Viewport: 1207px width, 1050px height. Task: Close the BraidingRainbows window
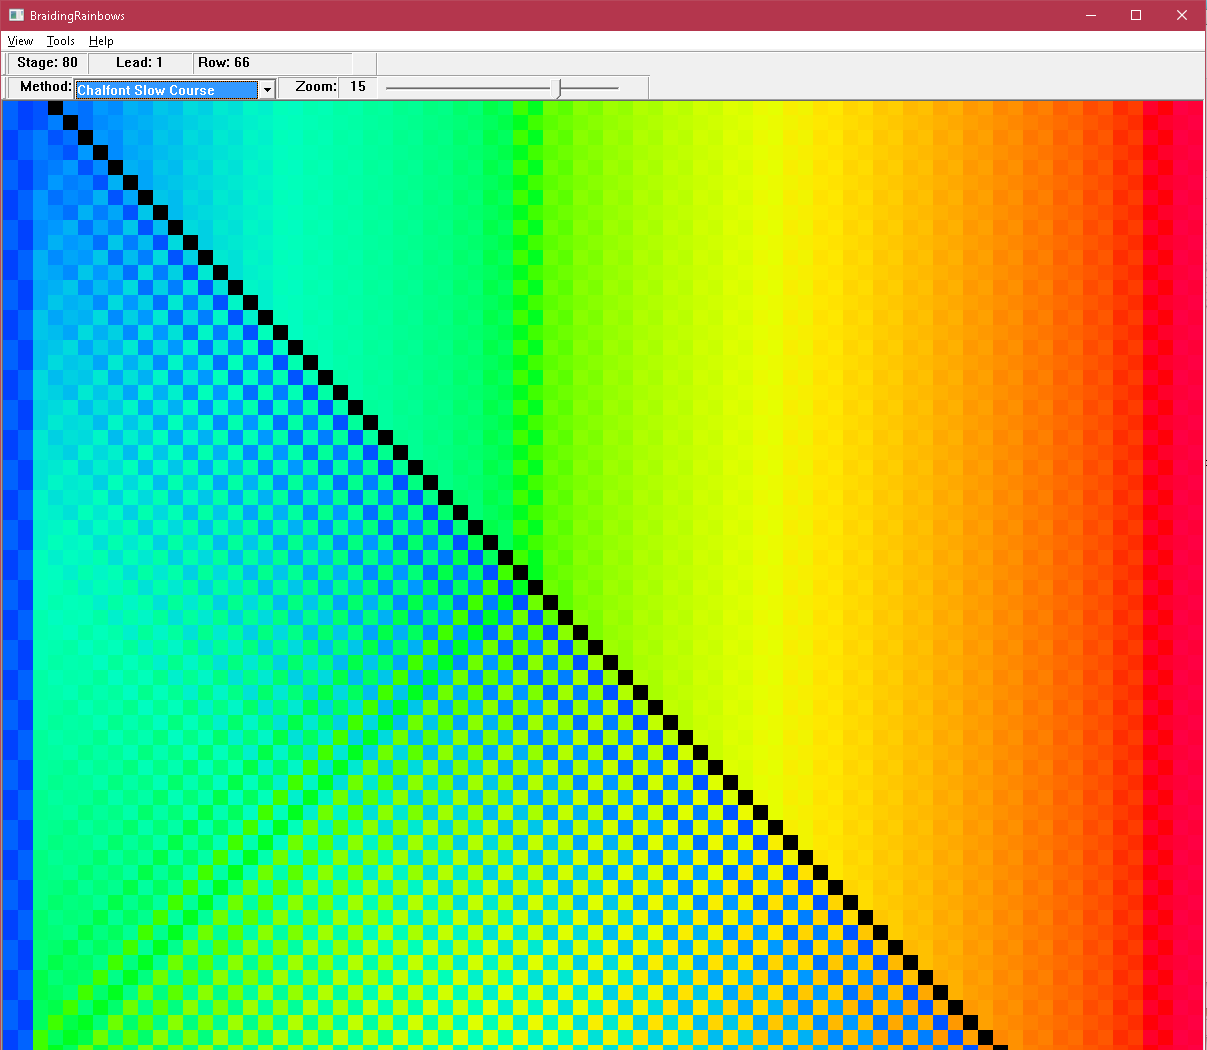[x=1182, y=15]
